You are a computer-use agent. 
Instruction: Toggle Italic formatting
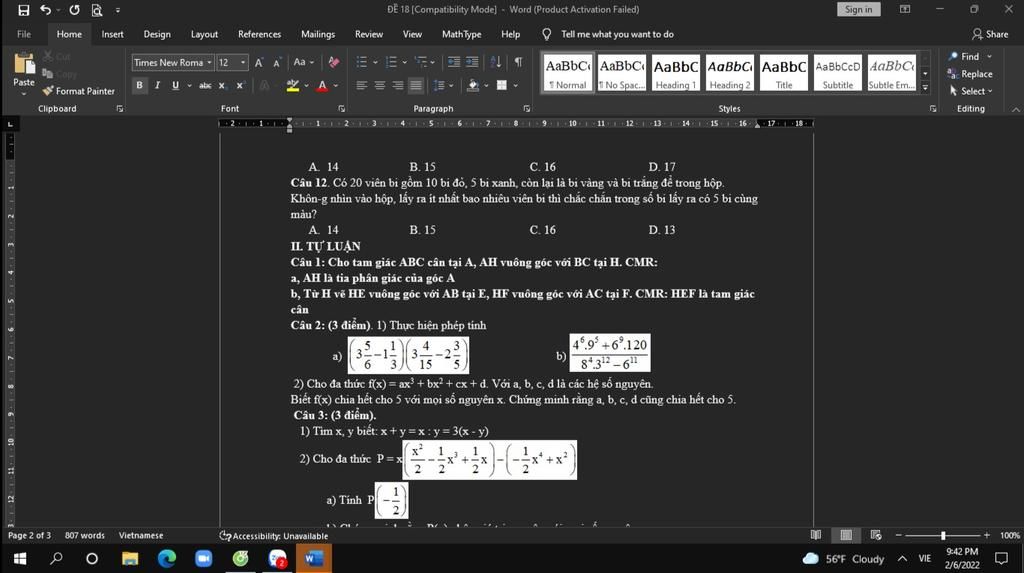[x=157, y=86]
